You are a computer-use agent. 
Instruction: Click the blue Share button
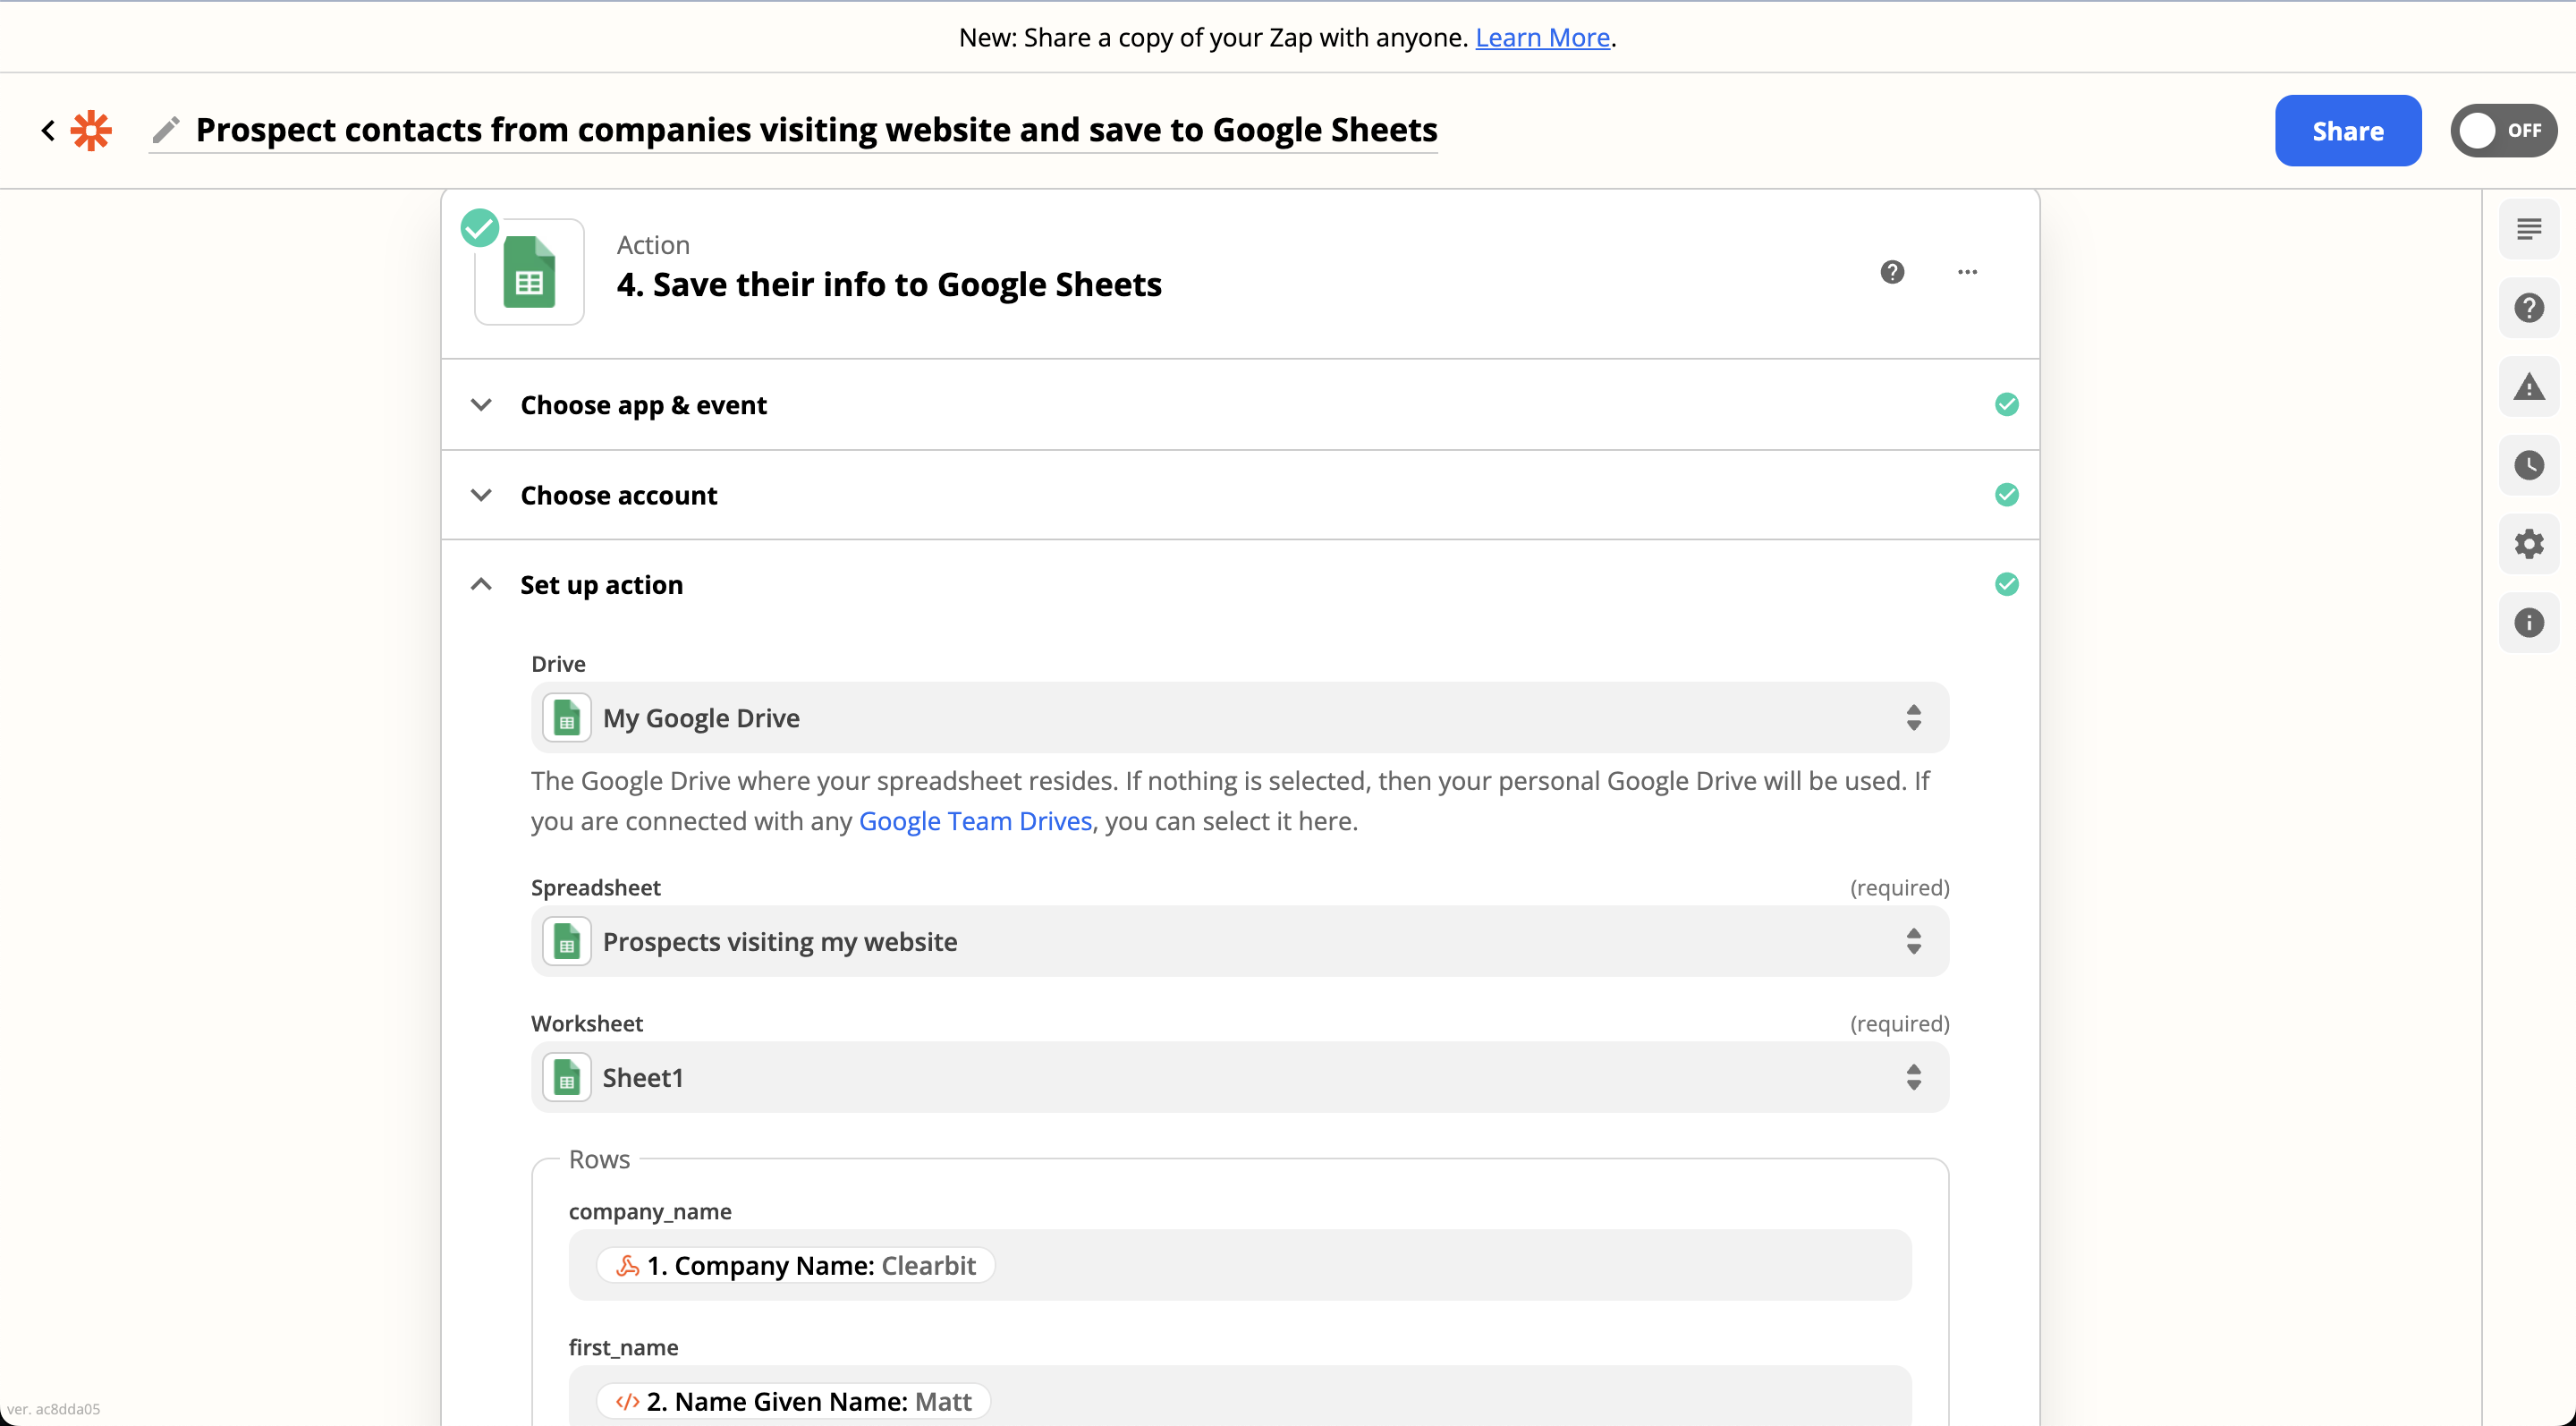[2347, 131]
